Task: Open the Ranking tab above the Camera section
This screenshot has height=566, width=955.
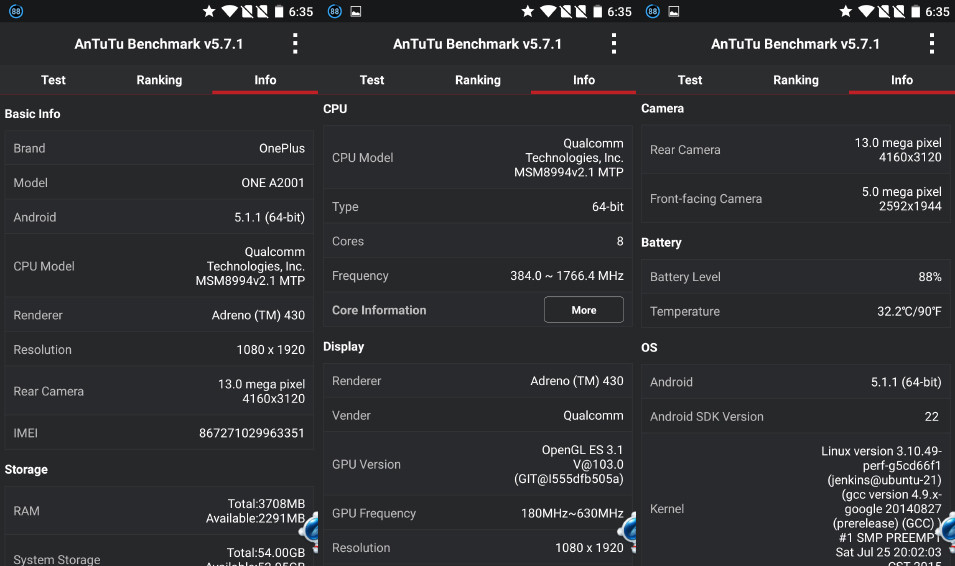Action: pos(796,80)
